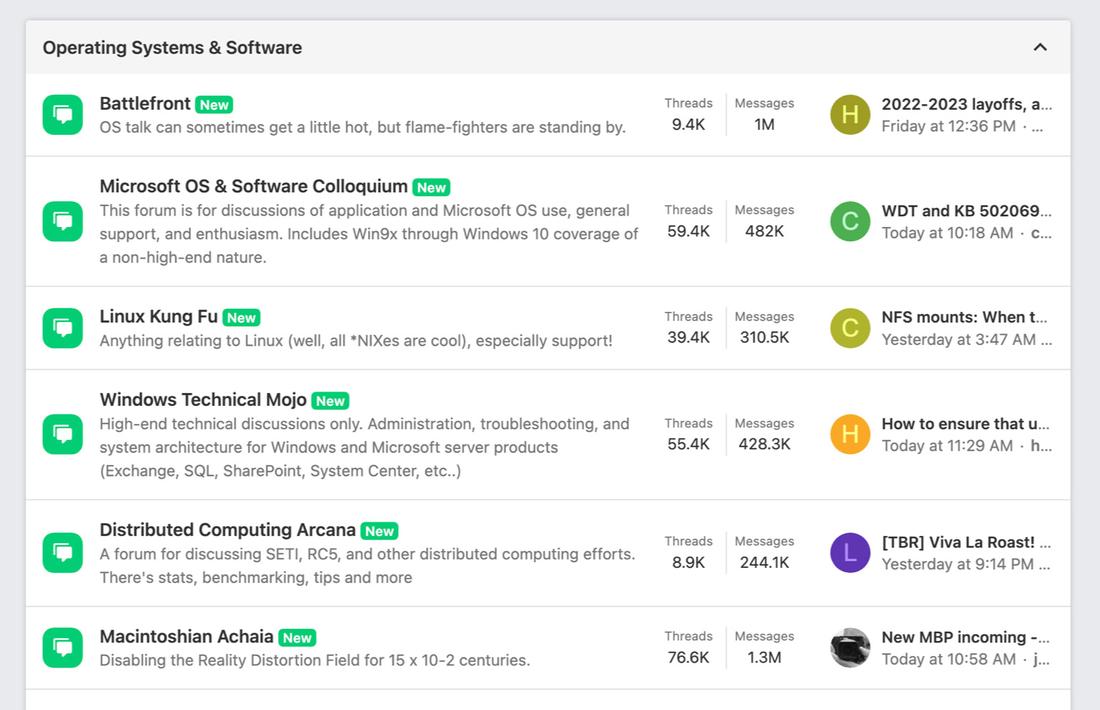The image size is (1100, 710).
Task: Click the Linux Kung Fu forum icon
Action: 62,328
